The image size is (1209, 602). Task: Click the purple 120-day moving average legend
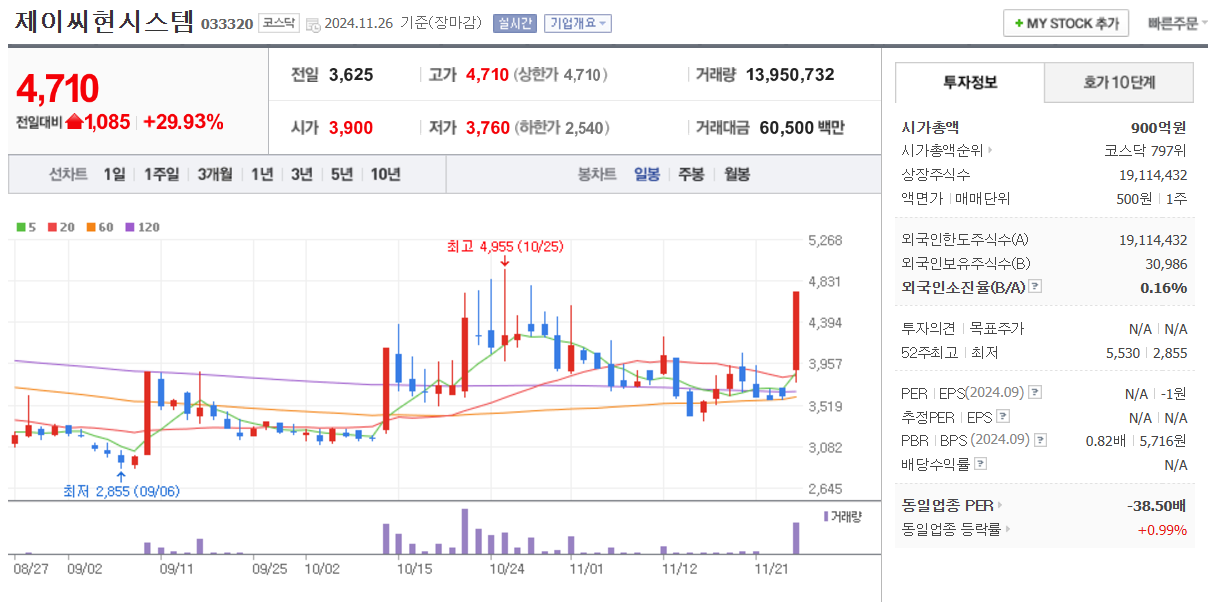[142, 227]
